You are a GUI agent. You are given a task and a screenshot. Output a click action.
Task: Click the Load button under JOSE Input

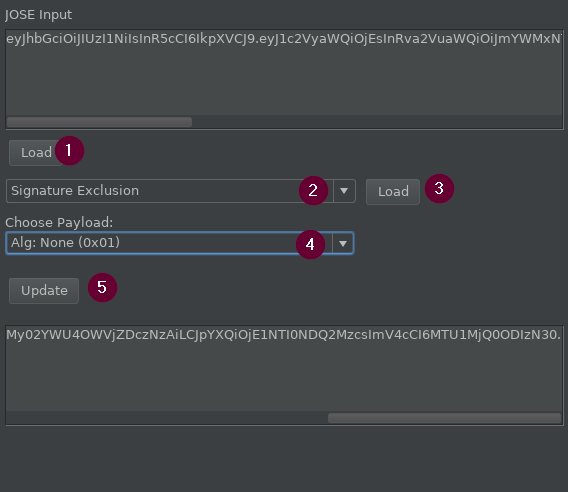[x=36, y=153]
